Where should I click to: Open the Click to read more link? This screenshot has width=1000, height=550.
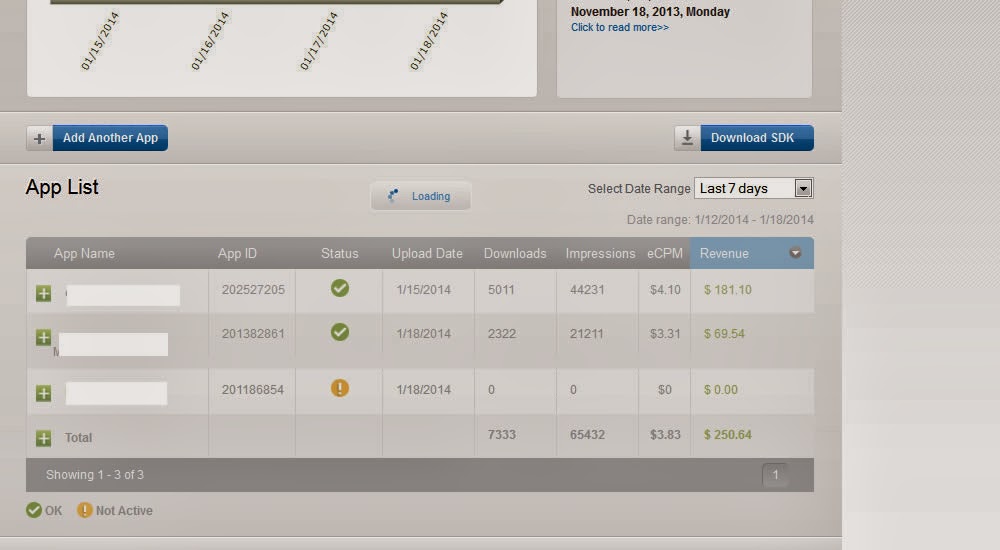tap(620, 27)
